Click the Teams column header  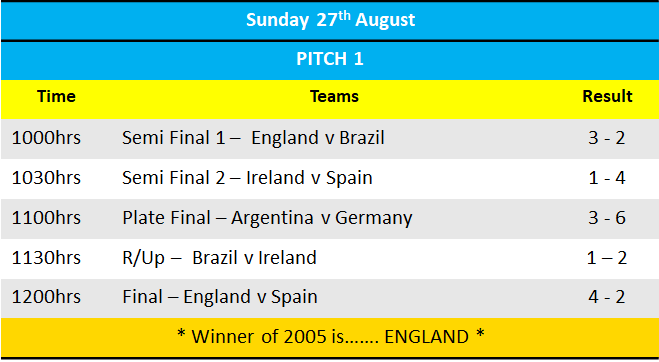[x=334, y=96]
